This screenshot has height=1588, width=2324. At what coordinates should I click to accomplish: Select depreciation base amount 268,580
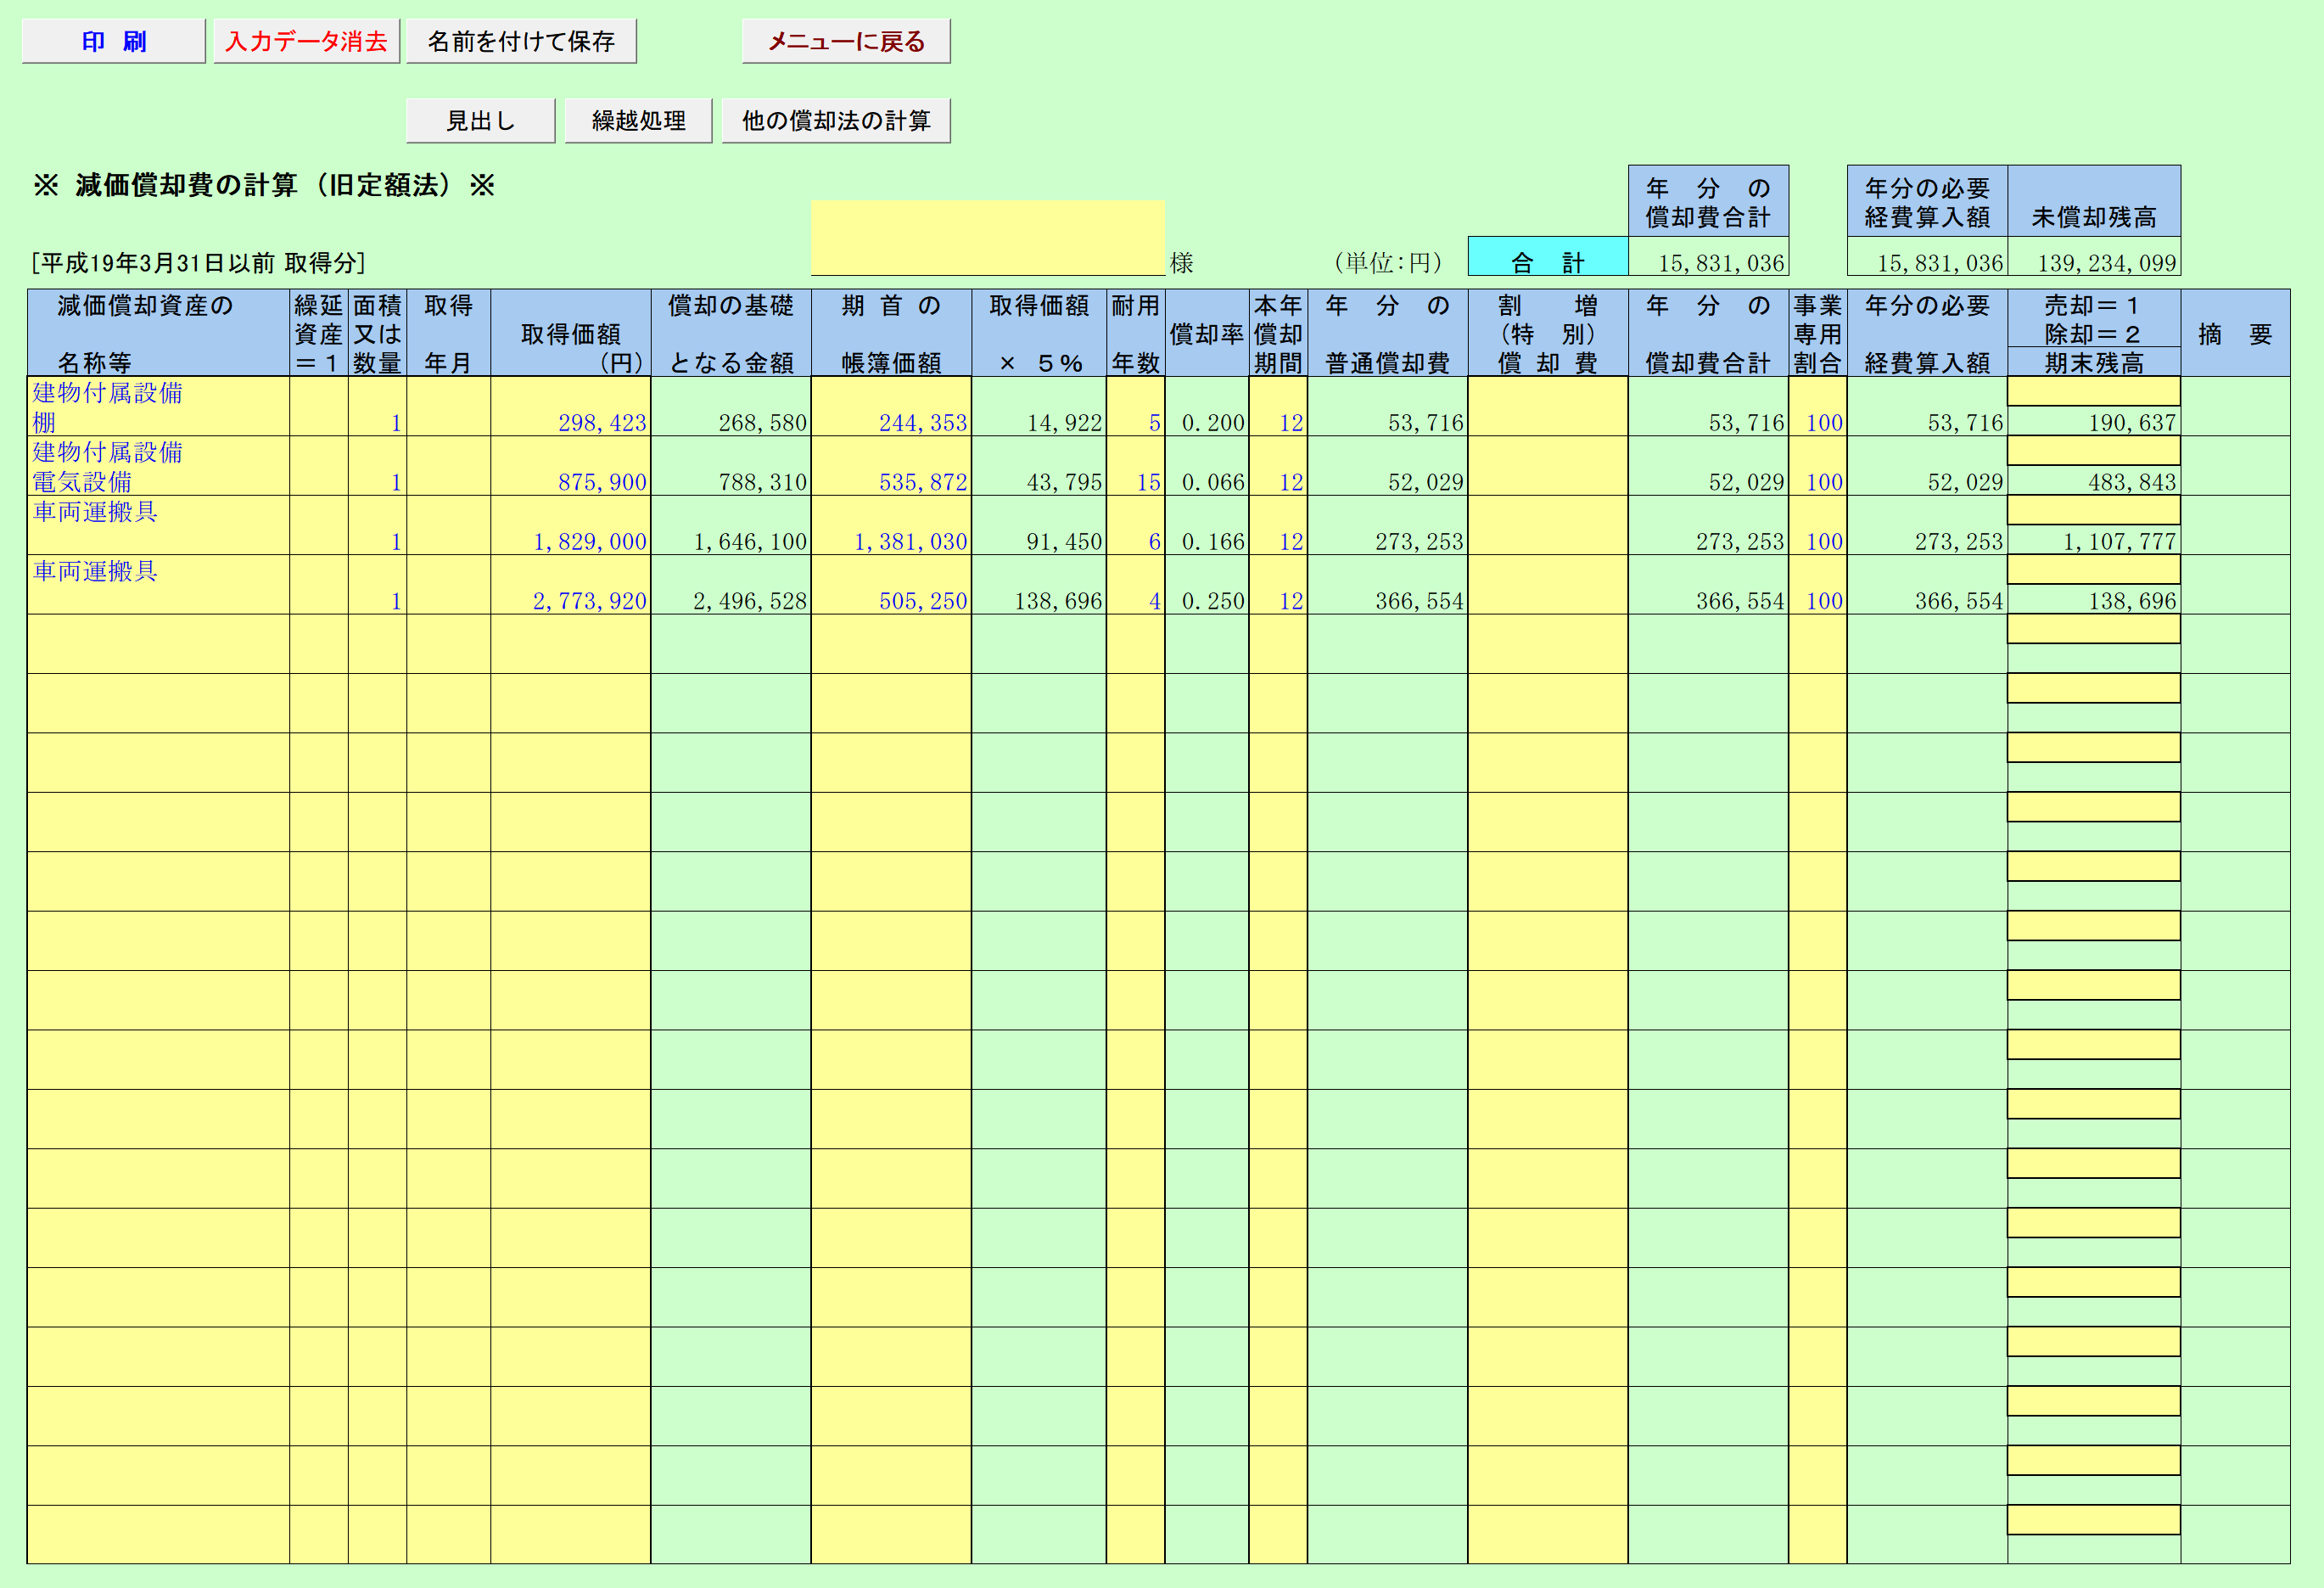pos(731,406)
